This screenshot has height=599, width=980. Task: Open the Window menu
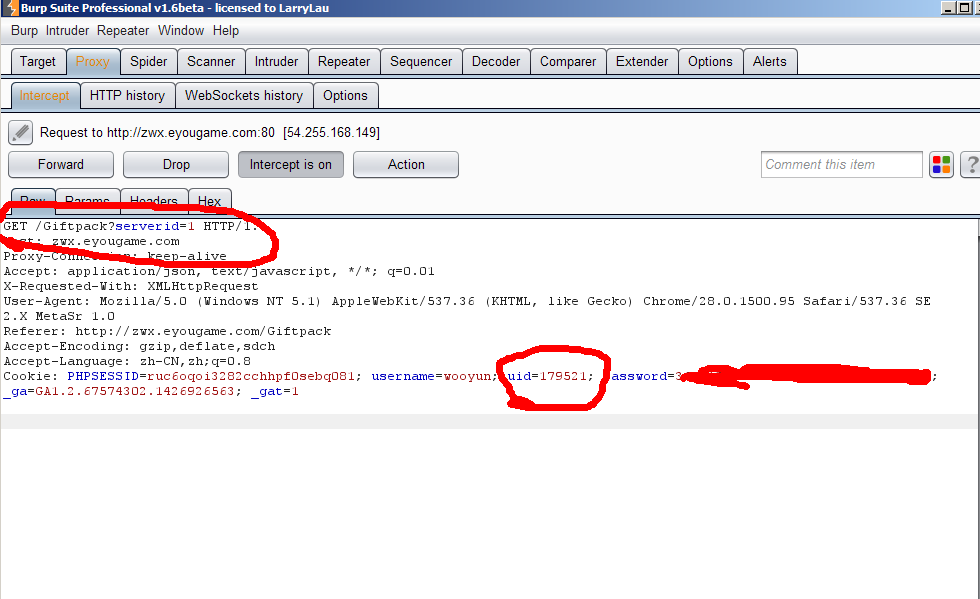pos(181,31)
